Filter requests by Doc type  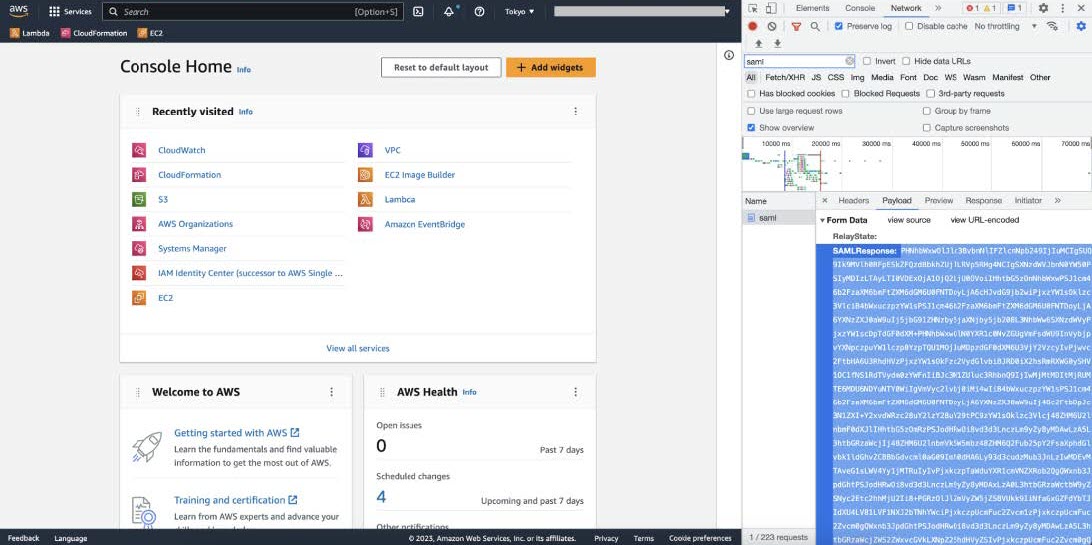(930, 77)
